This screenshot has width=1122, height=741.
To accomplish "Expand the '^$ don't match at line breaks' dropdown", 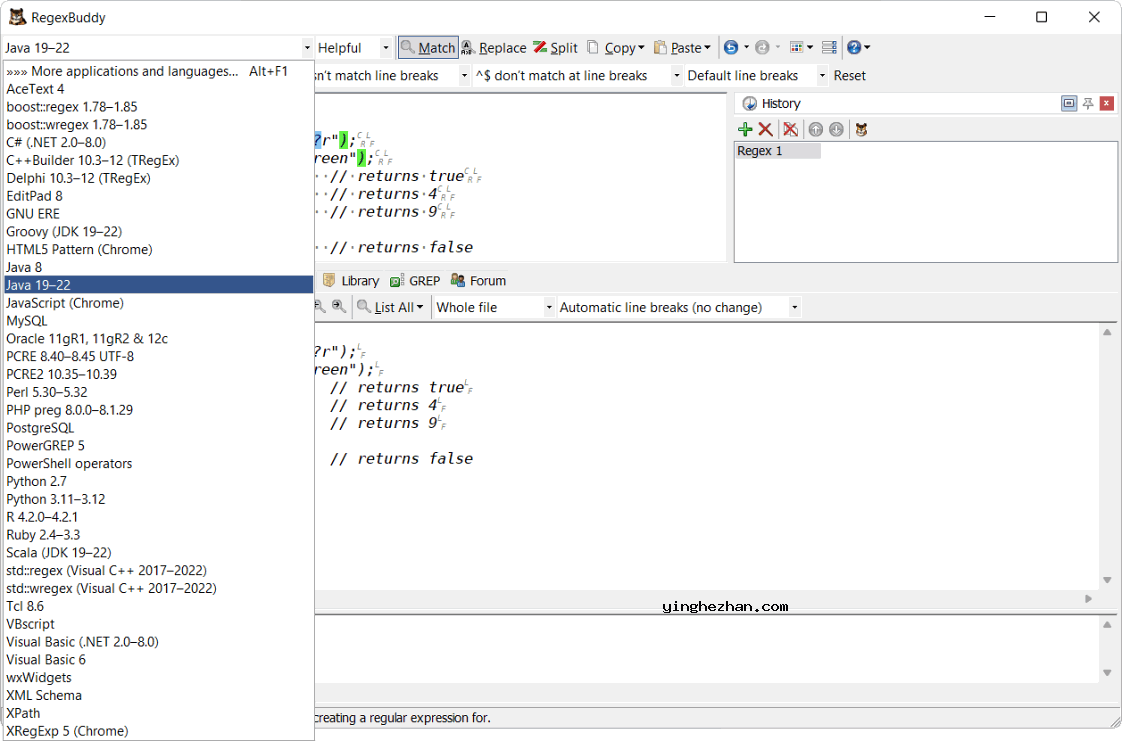I will [676, 76].
